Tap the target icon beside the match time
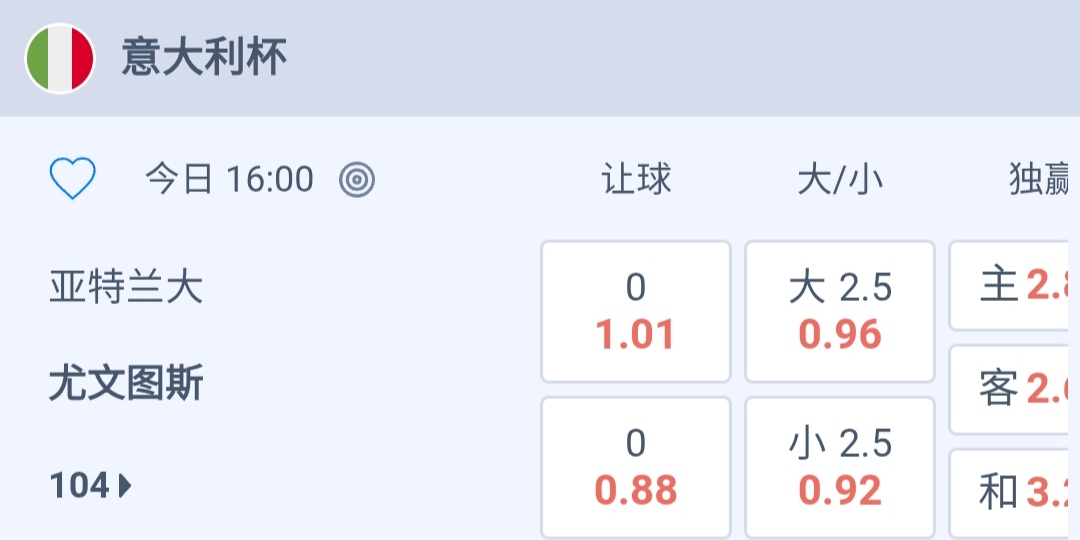The image size is (1080, 540). (x=357, y=180)
